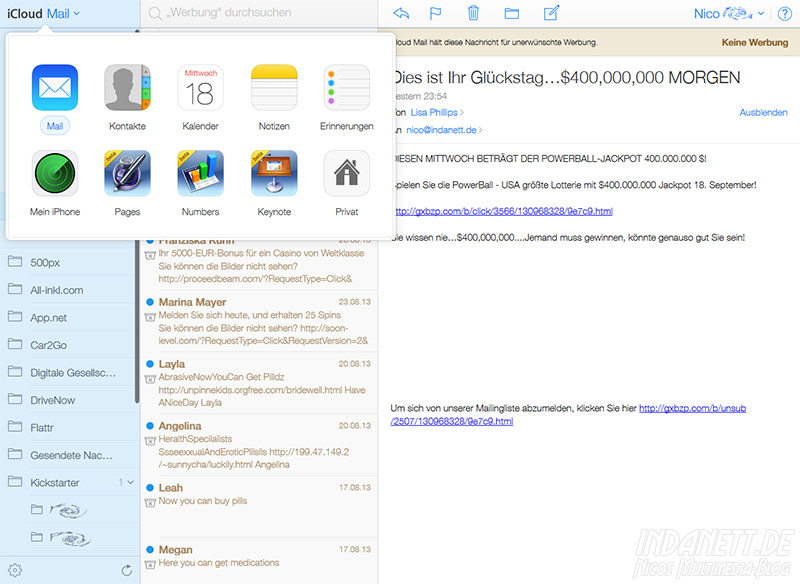Viewport: 800px width, 584px height.
Task: Open the Keynote beta app
Action: click(274, 173)
